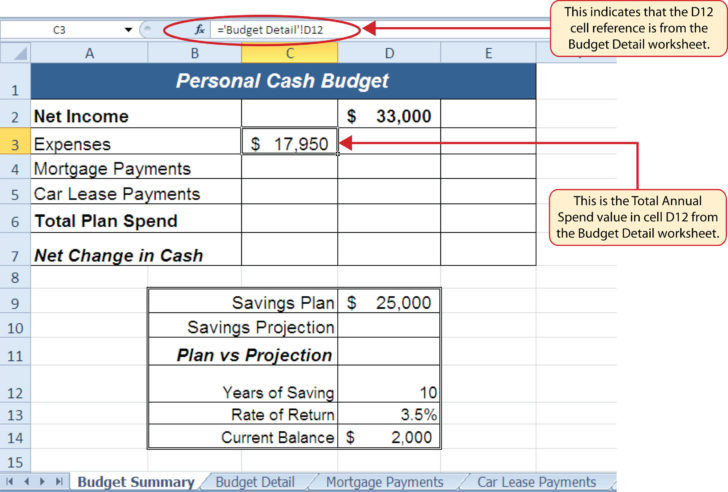Select column B header
The image size is (728, 492).
195,53
